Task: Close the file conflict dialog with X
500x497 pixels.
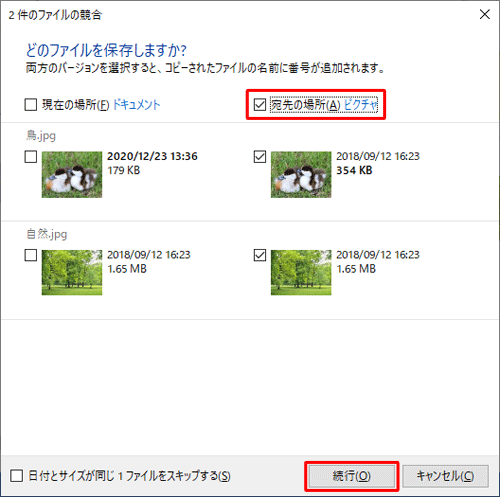Action: point(485,14)
